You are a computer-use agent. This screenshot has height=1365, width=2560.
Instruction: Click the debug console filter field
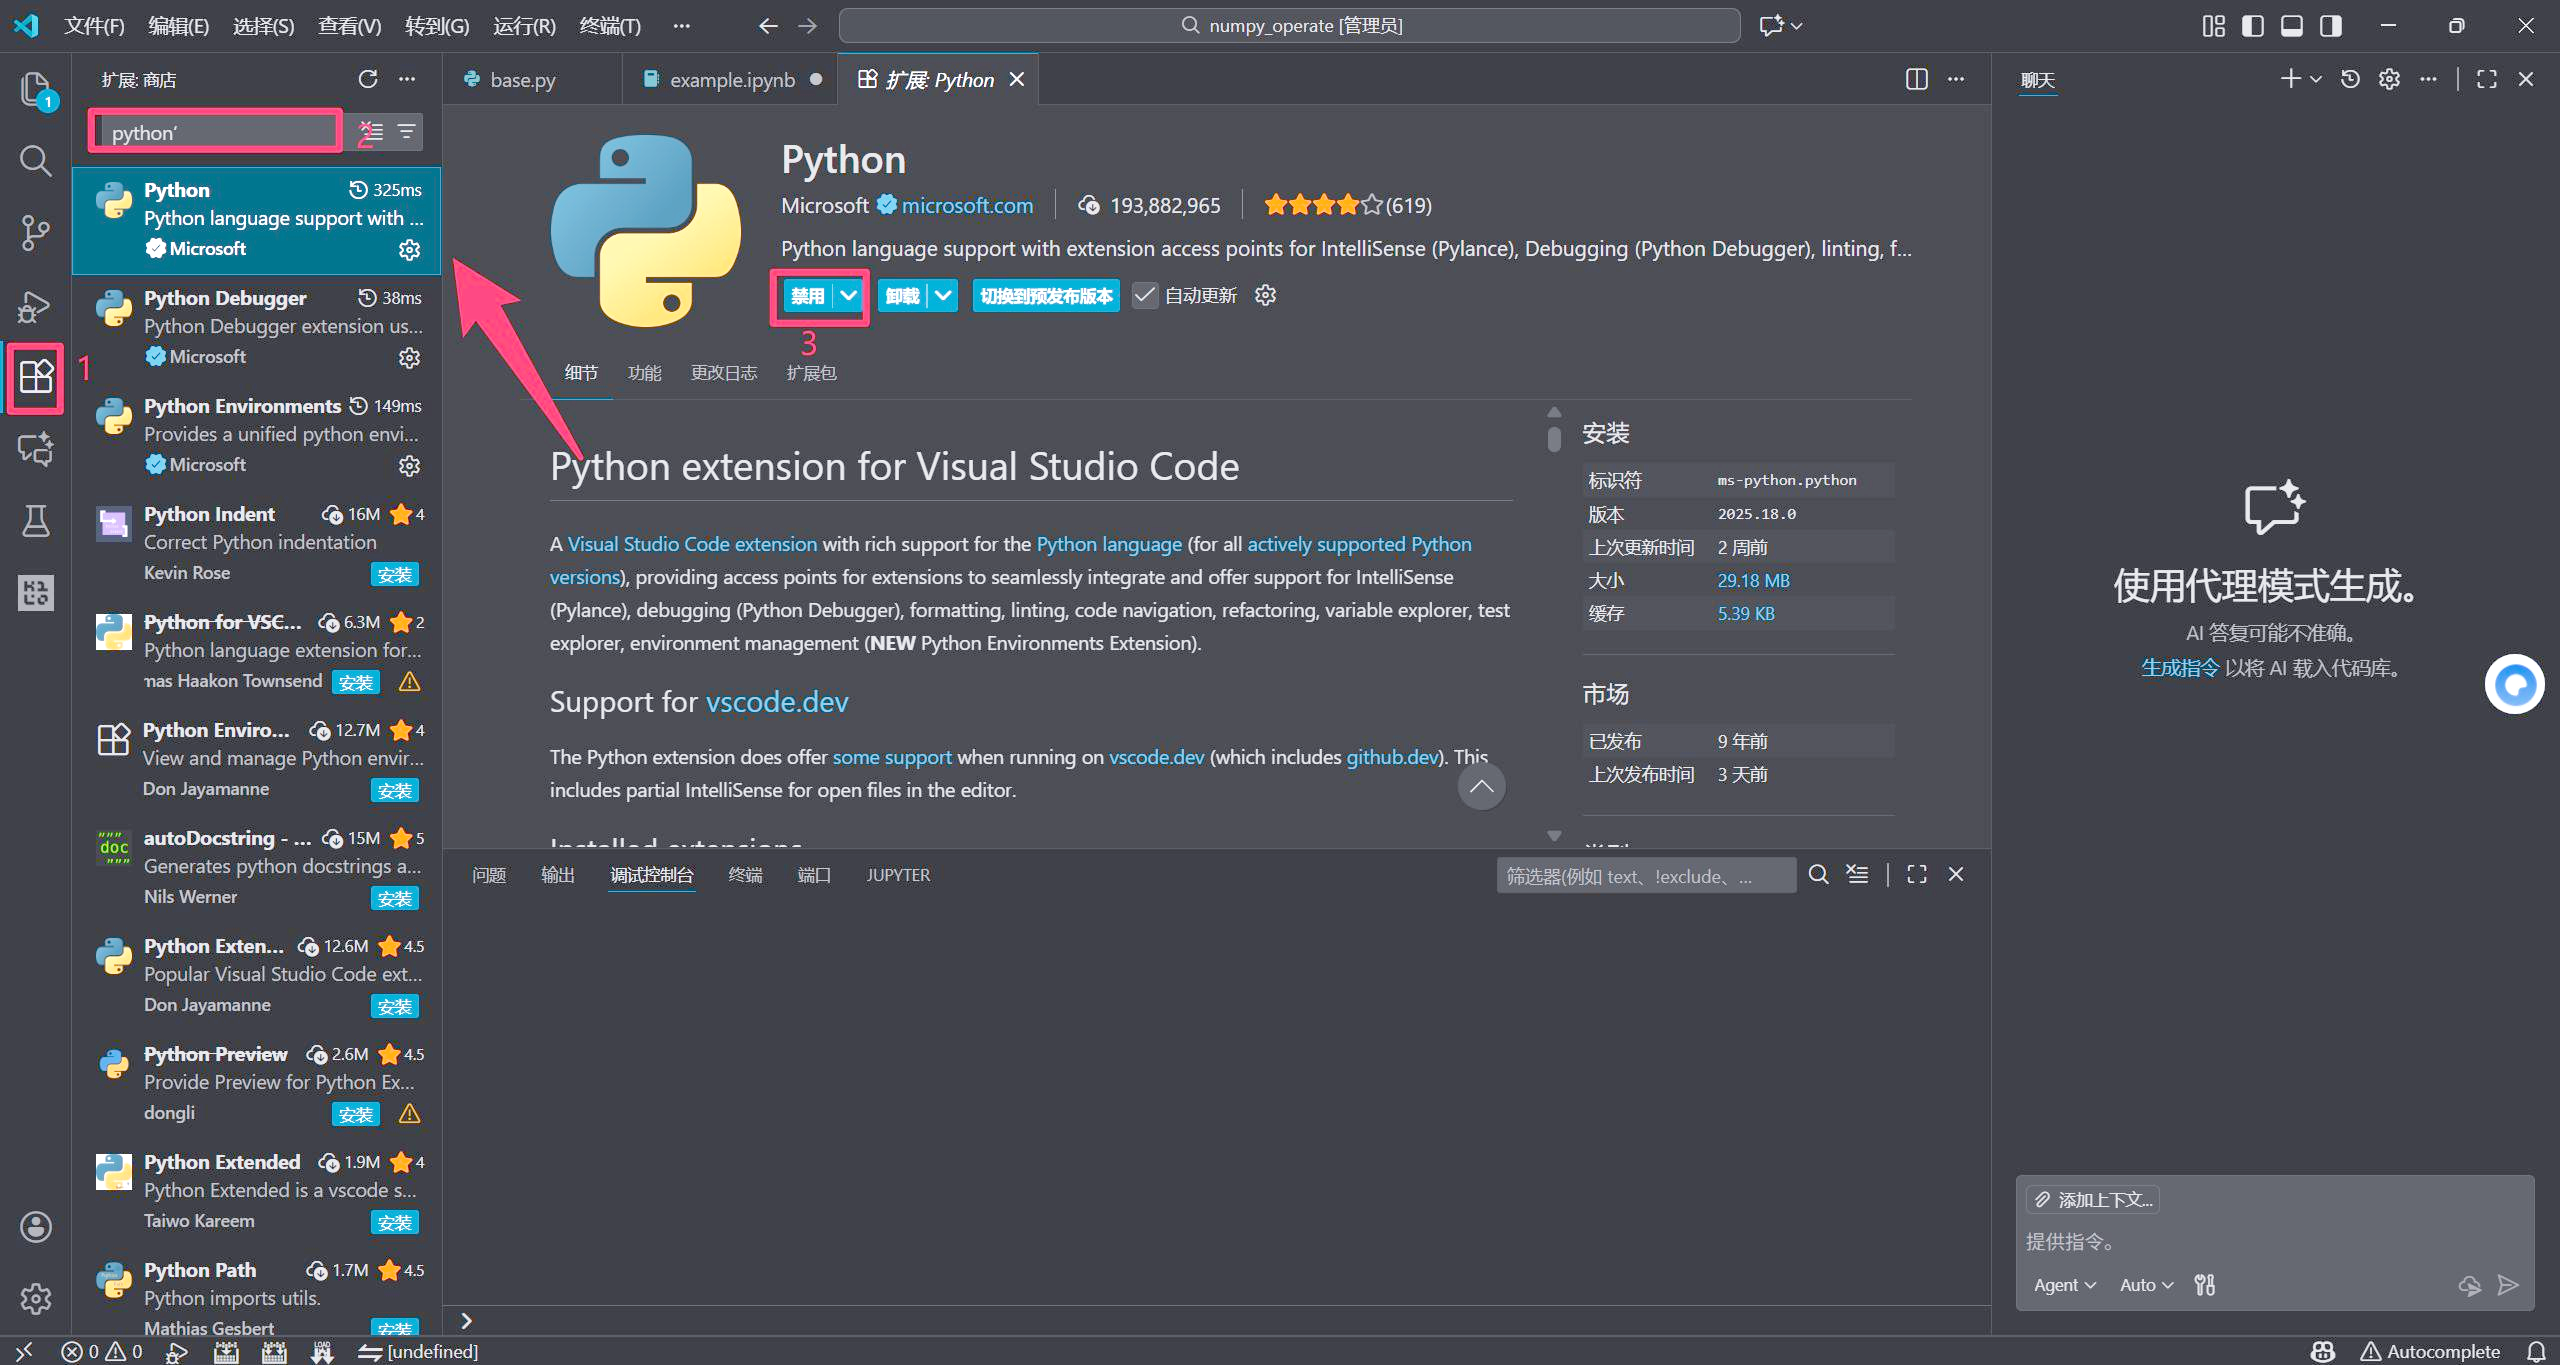point(1646,875)
